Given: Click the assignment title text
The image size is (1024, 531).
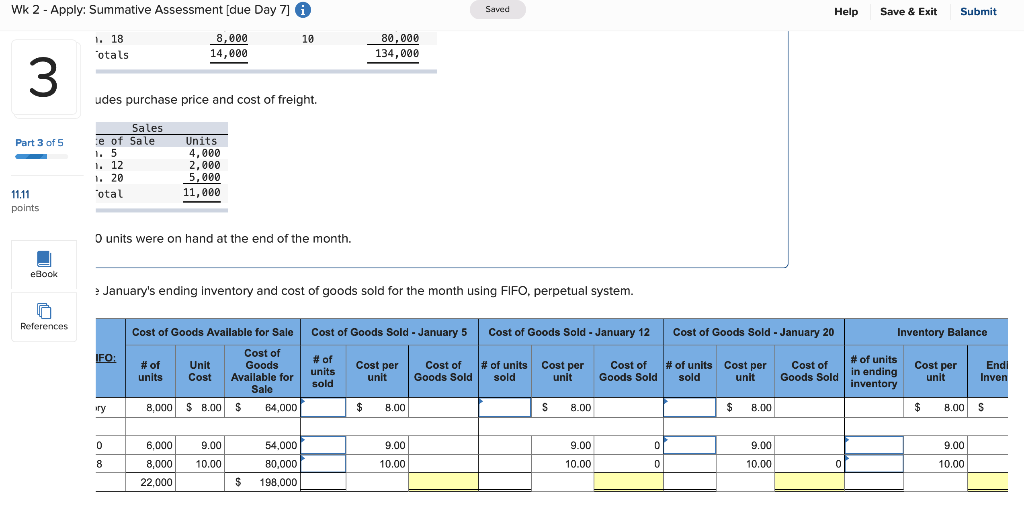Looking at the screenshot, I should [150, 10].
